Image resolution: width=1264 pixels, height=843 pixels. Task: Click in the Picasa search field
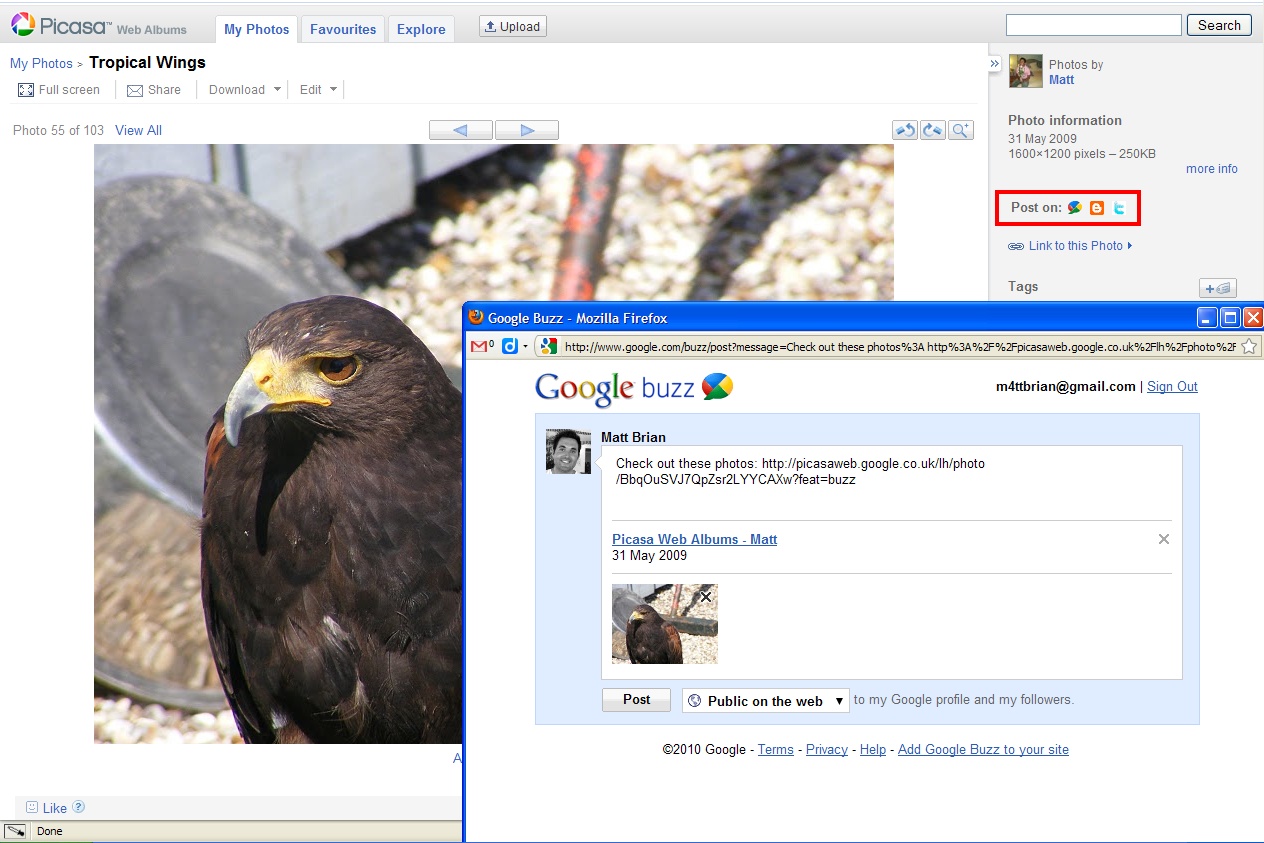[1093, 25]
